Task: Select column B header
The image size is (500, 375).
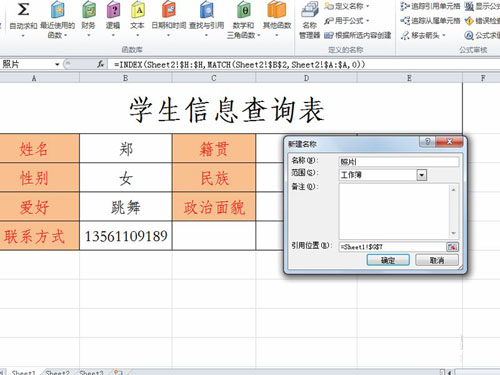Action: tap(125, 78)
